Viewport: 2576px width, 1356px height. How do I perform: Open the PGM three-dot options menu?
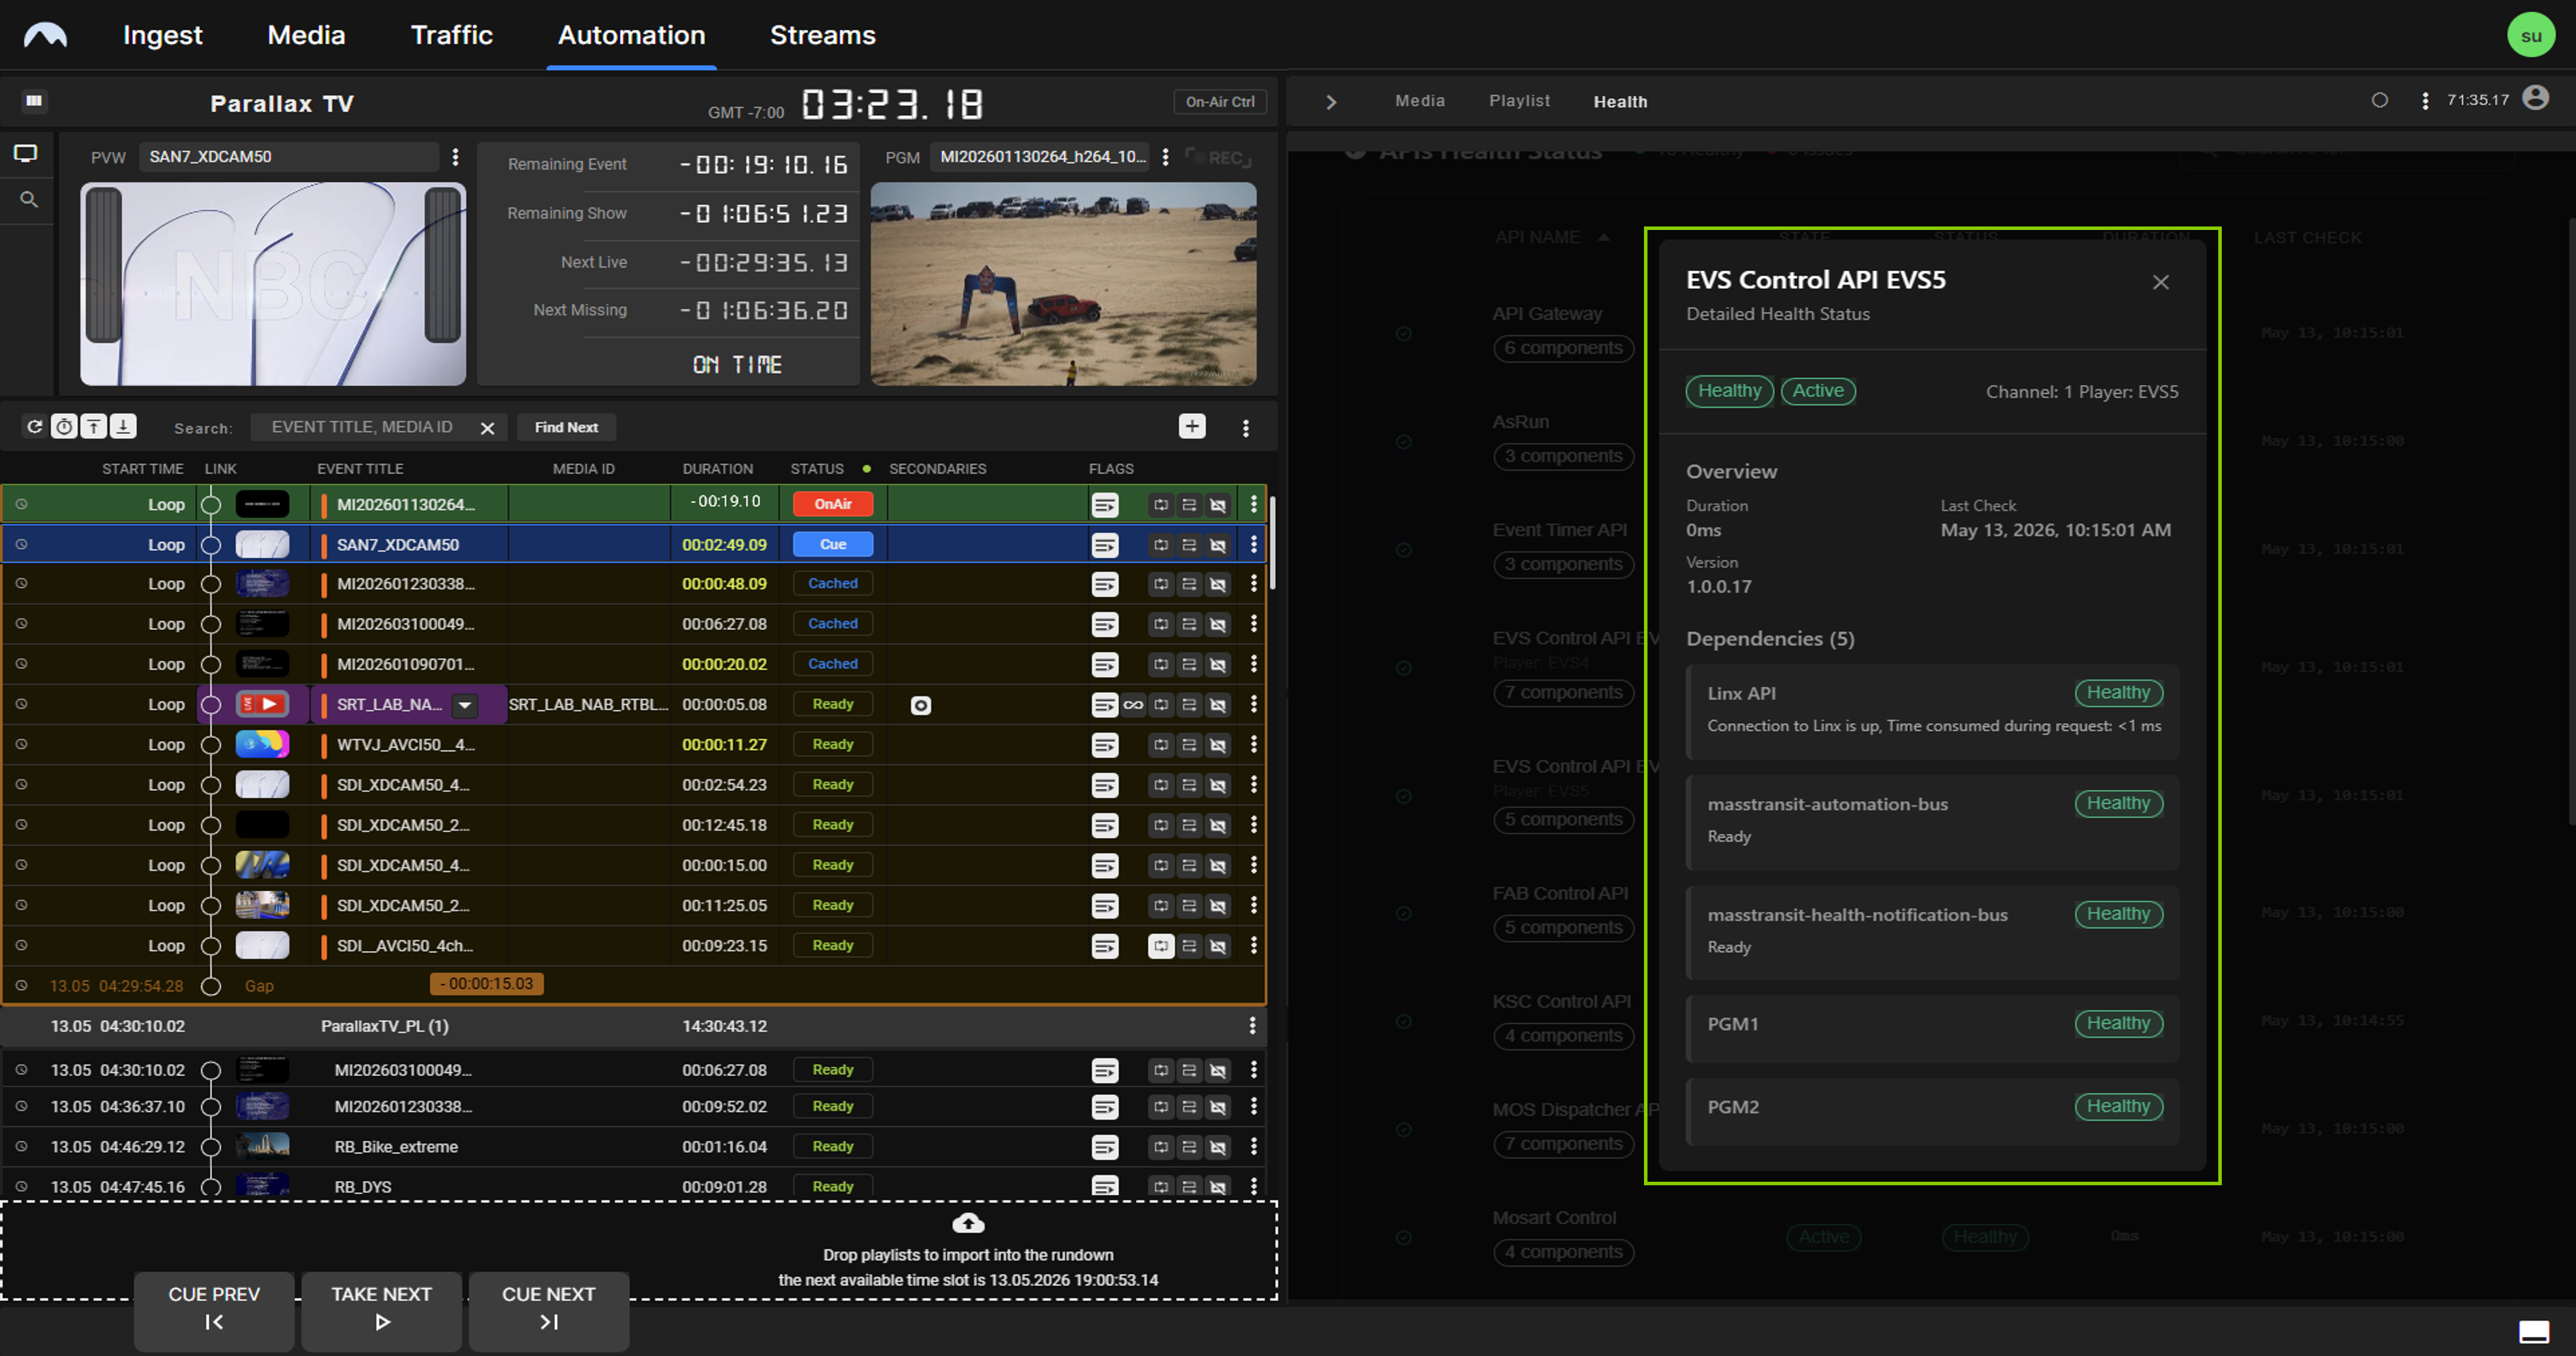1165,157
